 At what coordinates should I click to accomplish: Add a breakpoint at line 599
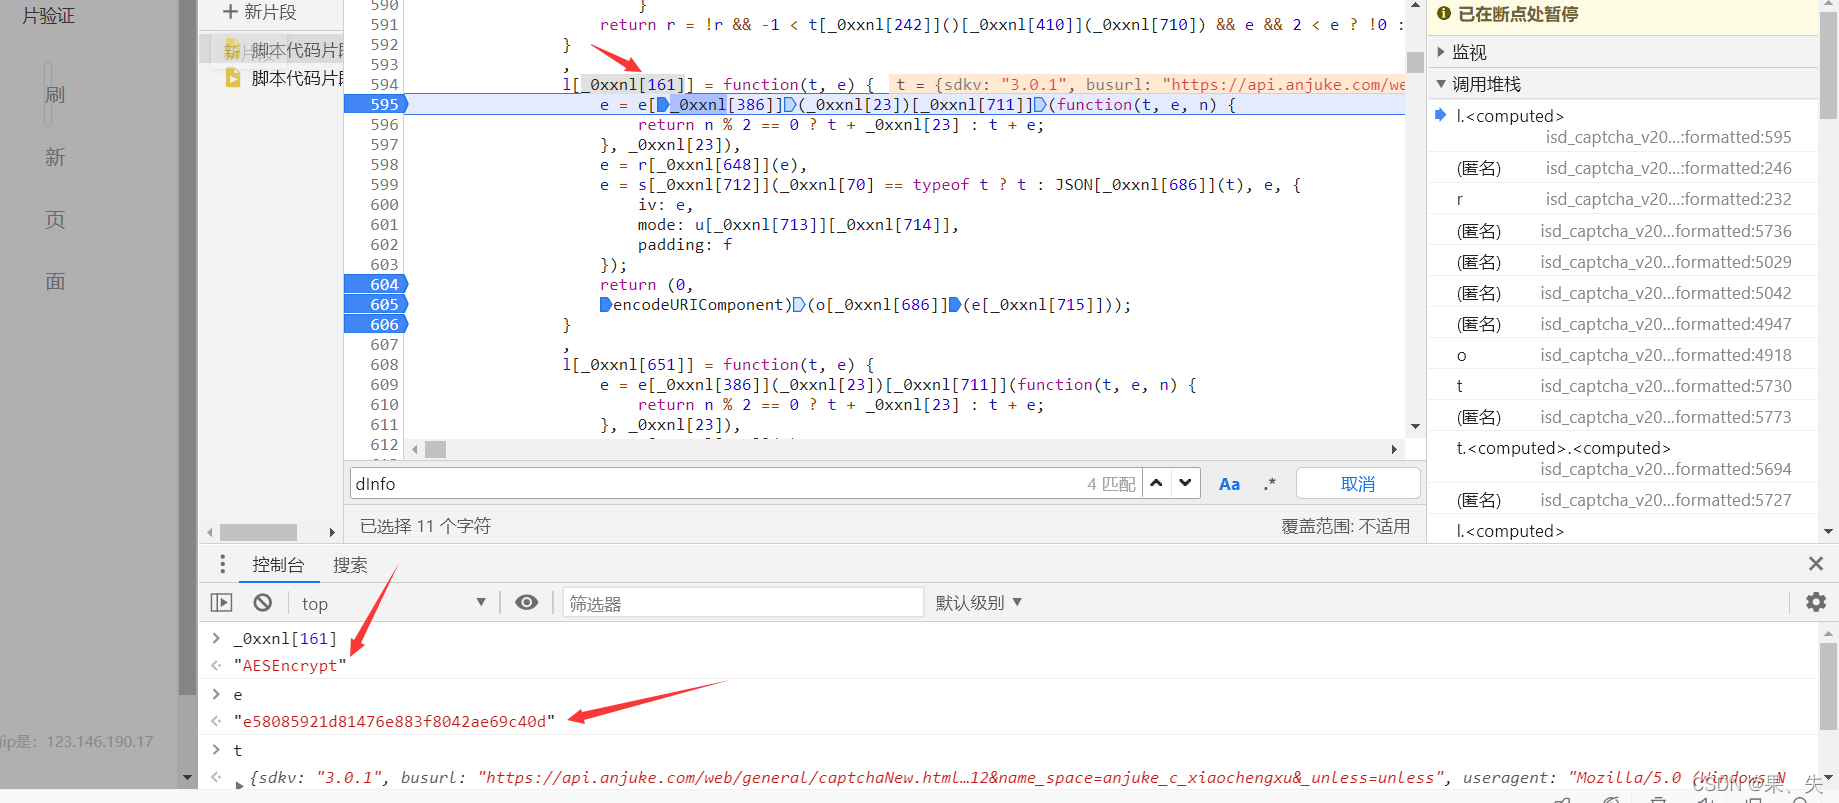point(384,184)
